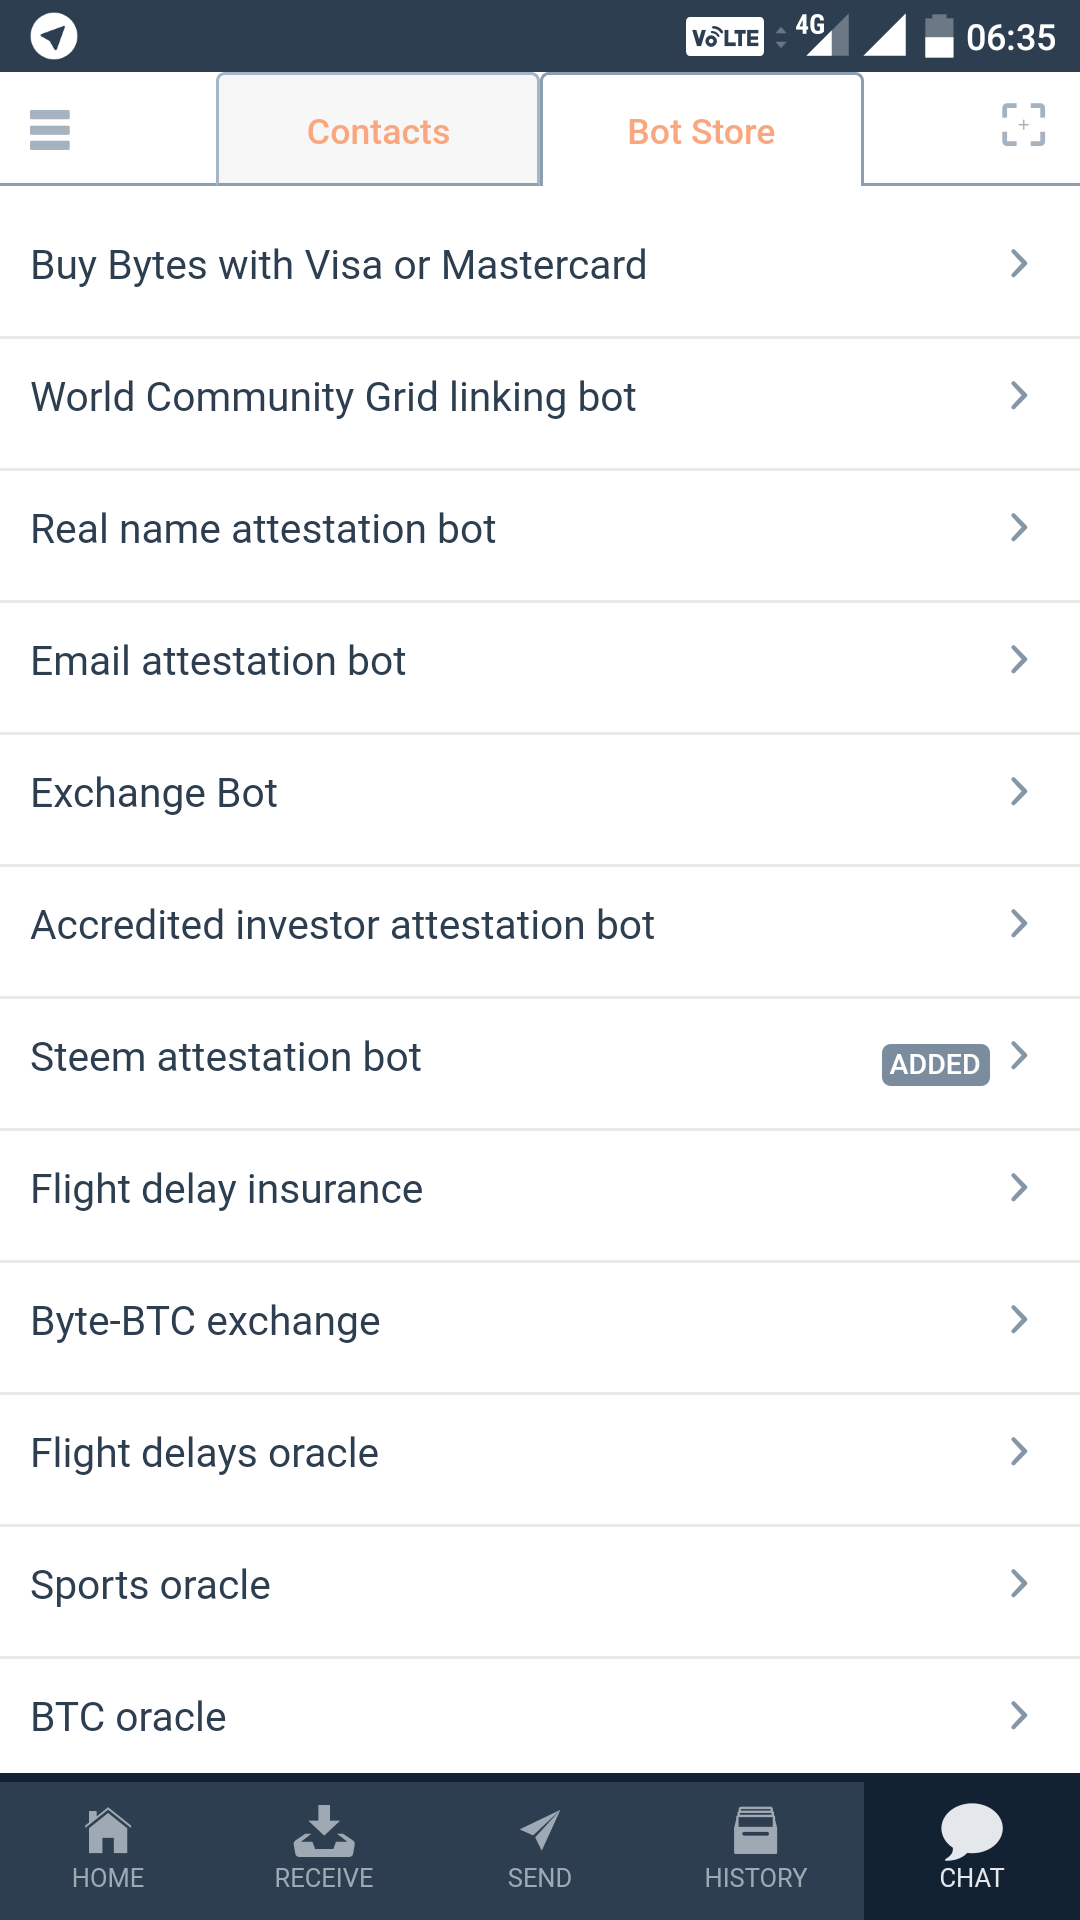Open the Byte-BTC exchange bot
This screenshot has width=1080, height=1920.
(x=205, y=1321)
